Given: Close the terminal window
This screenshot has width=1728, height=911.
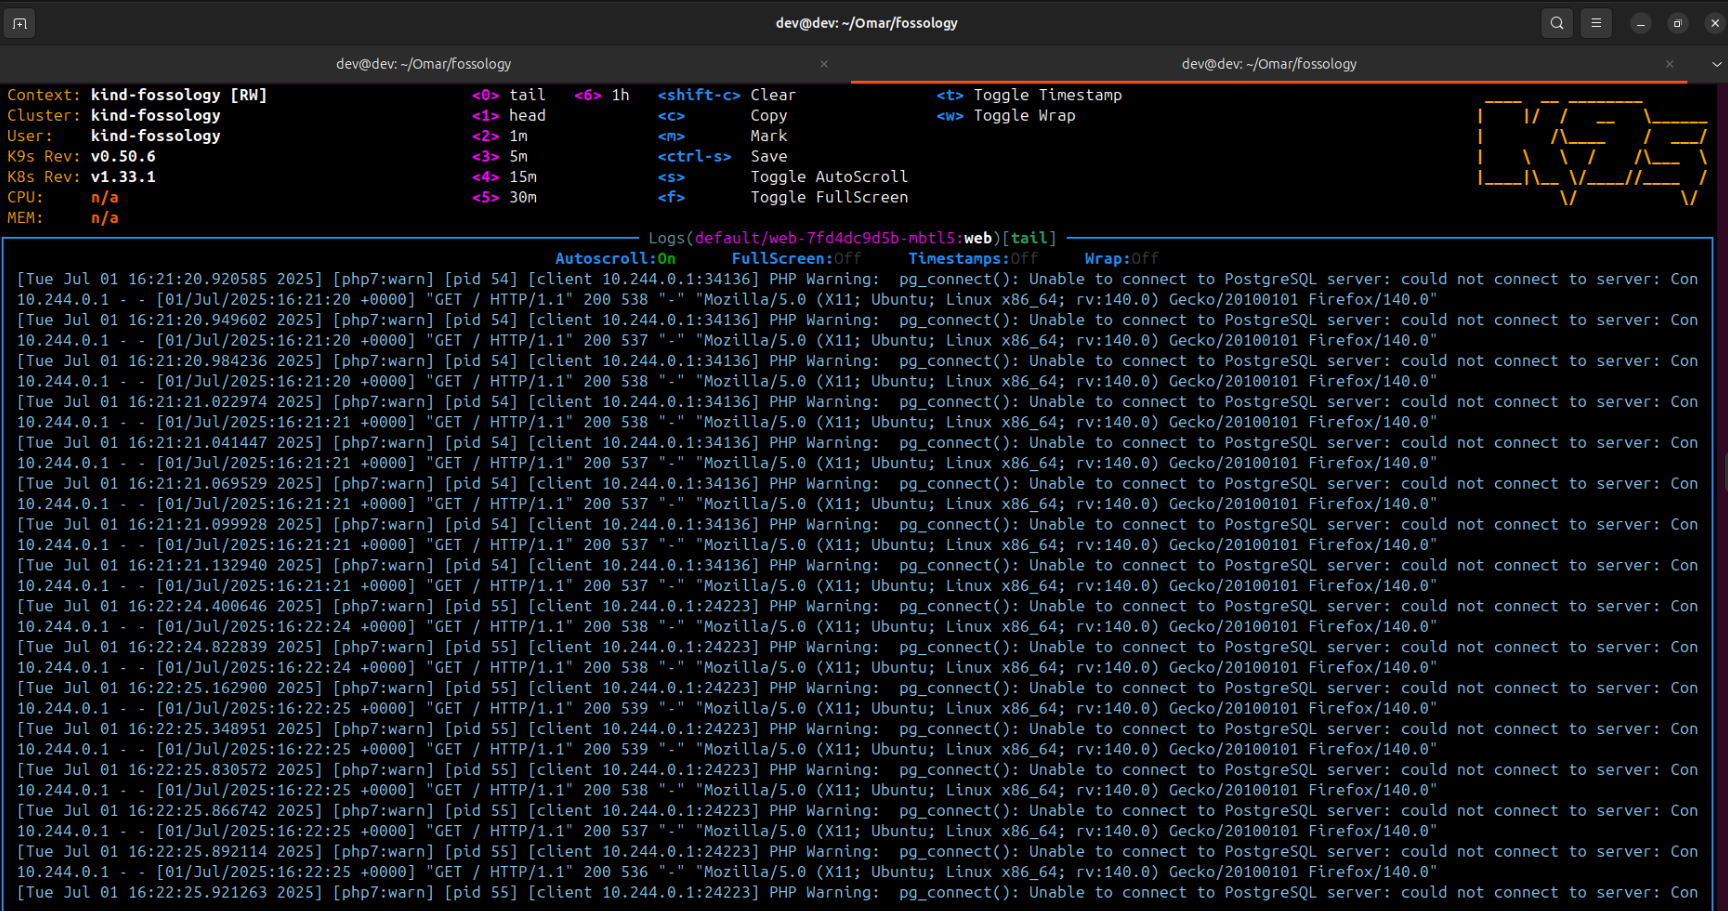Looking at the screenshot, I should [1715, 23].
